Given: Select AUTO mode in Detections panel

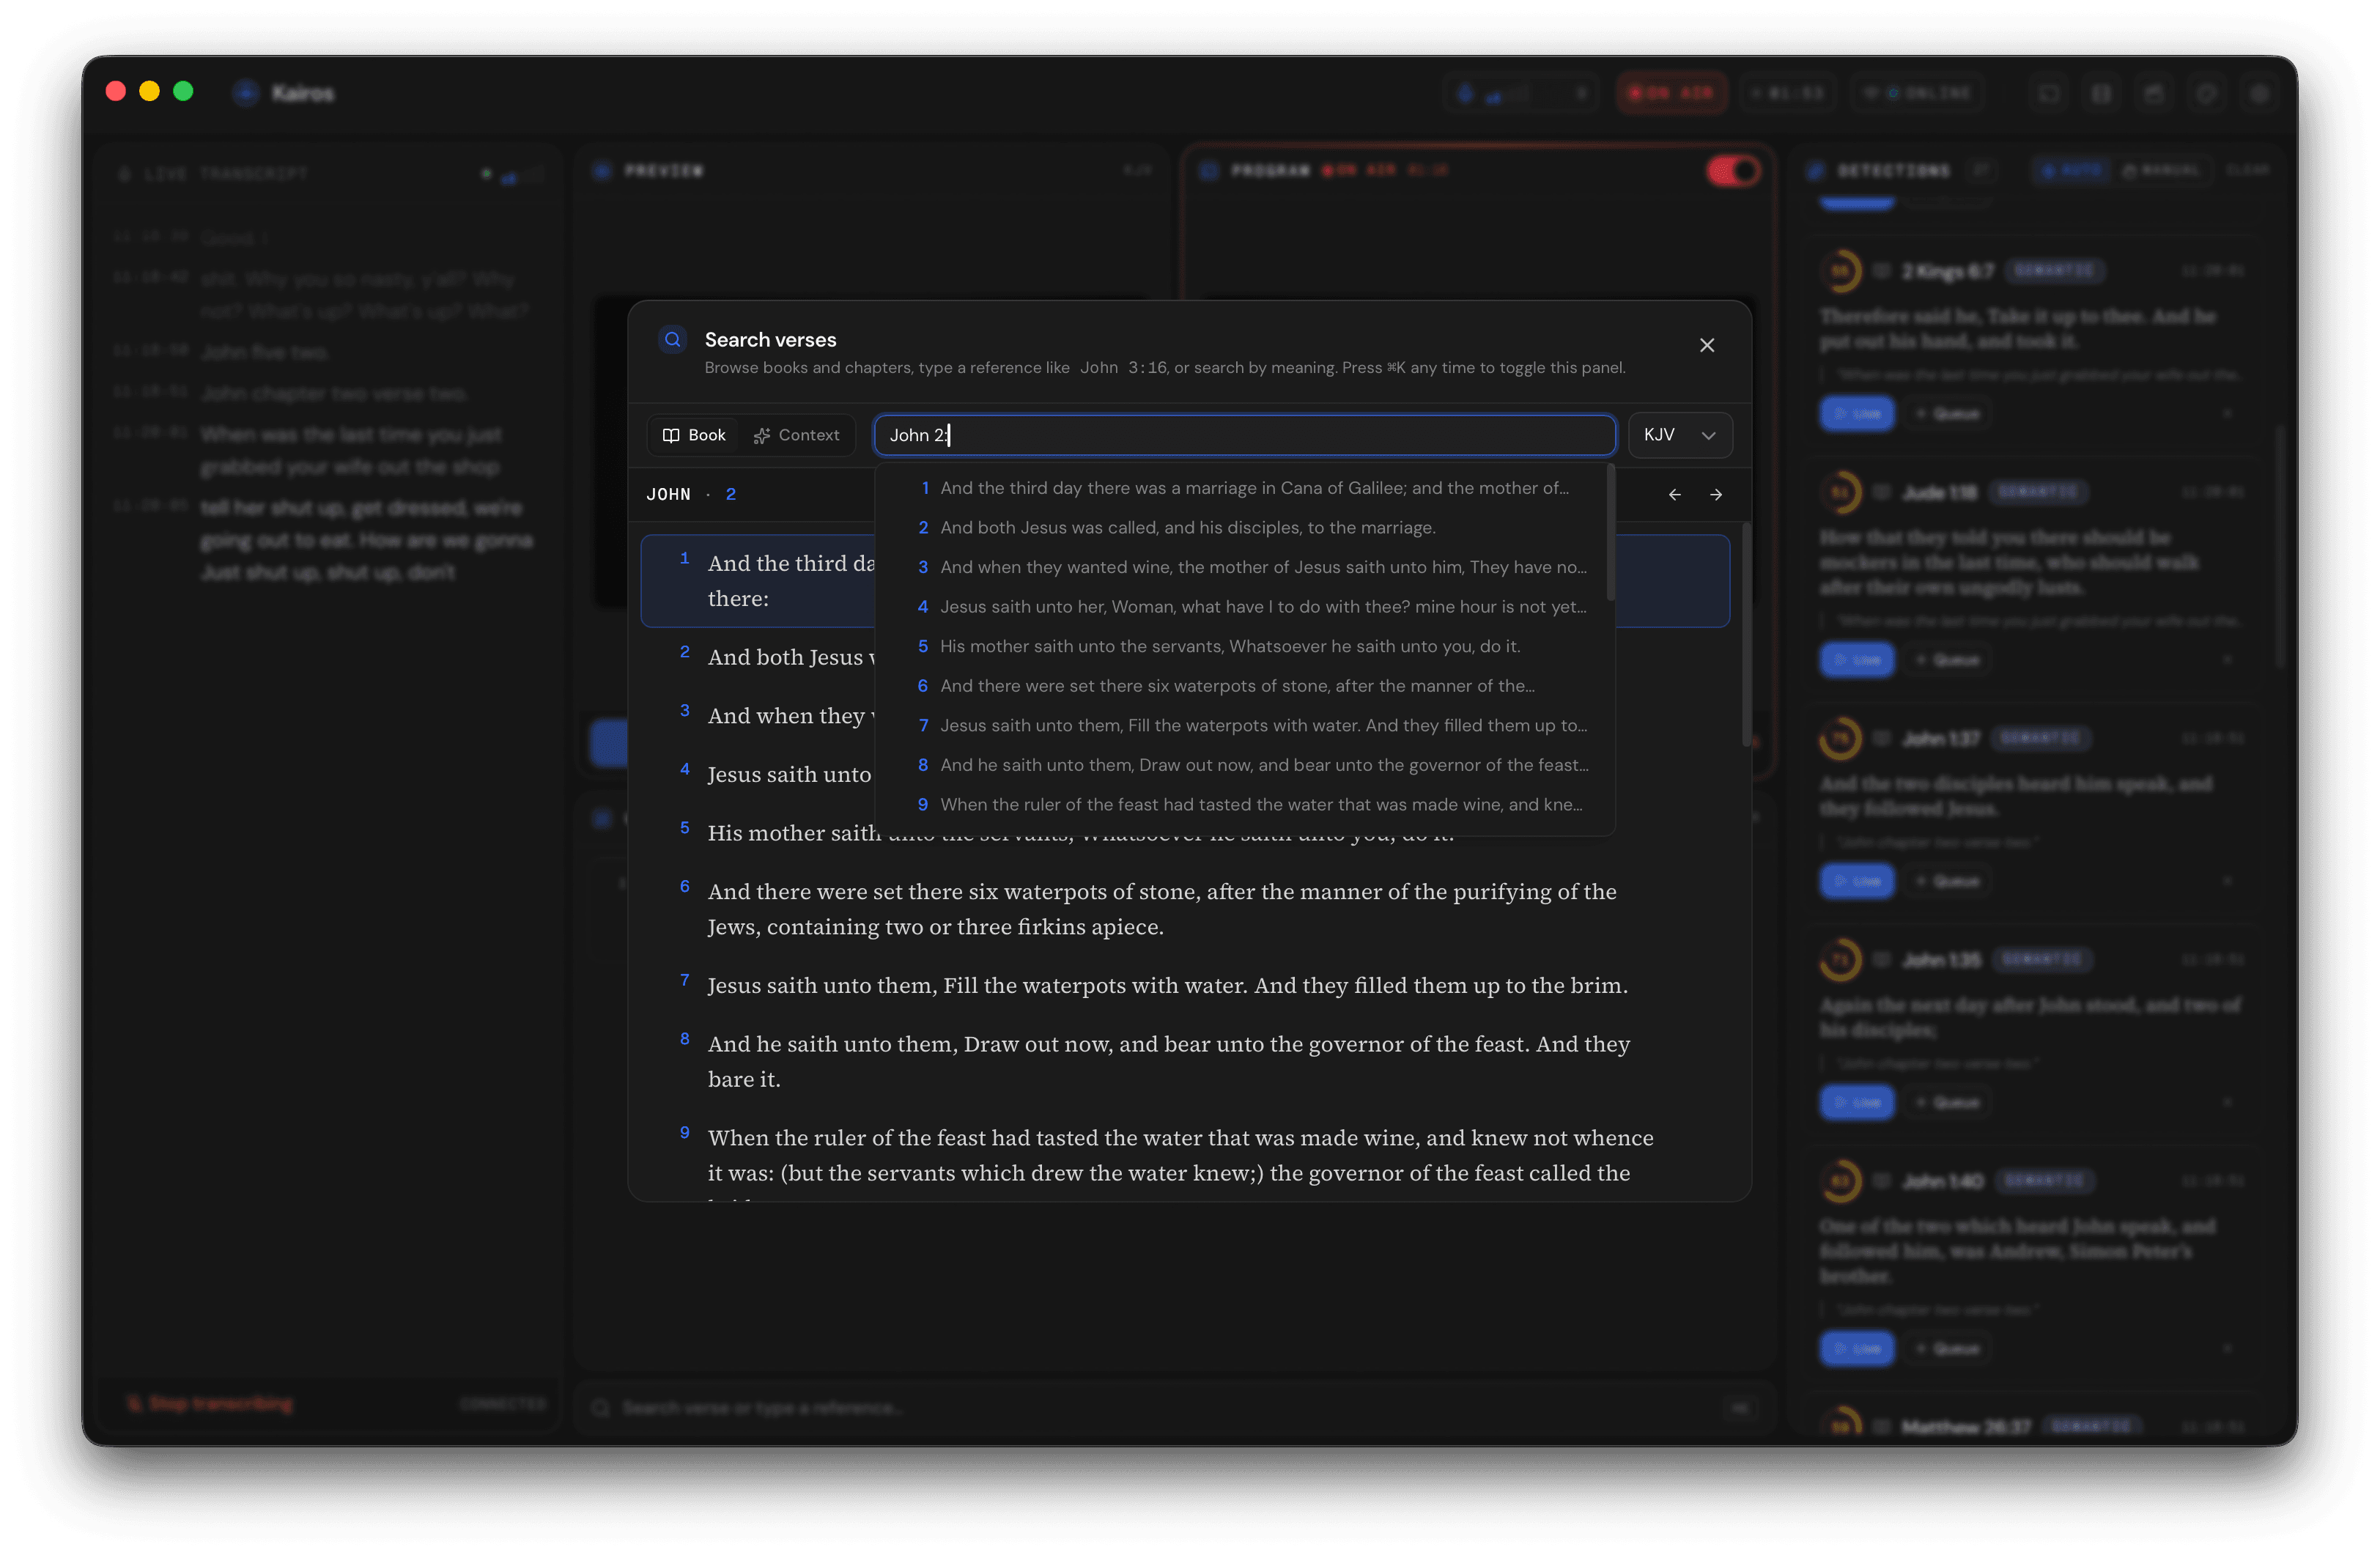Looking at the screenshot, I should click(x=2071, y=171).
